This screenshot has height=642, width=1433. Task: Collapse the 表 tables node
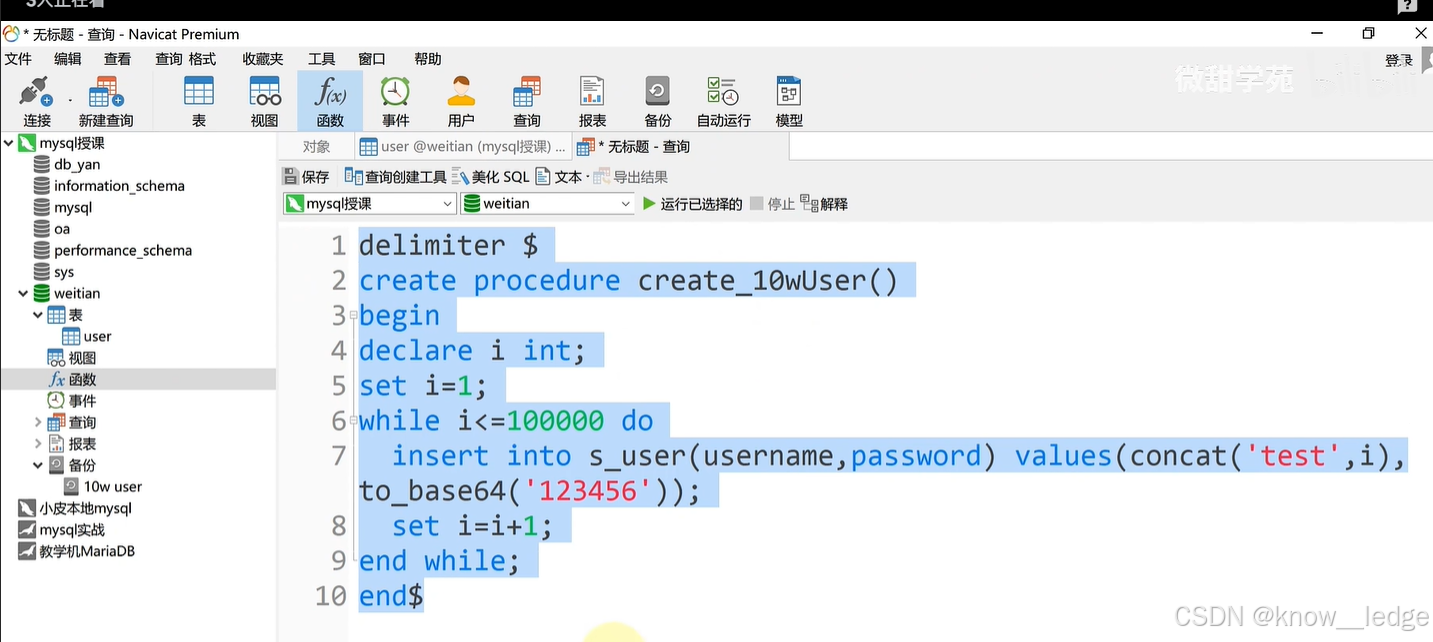(x=38, y=315)
